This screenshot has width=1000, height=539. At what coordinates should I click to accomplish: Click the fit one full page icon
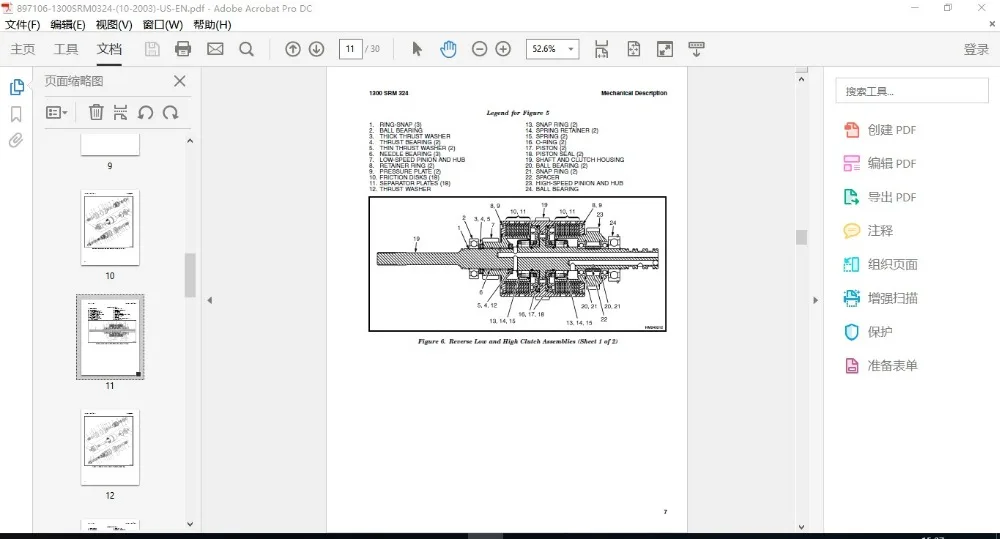[634, 49]
